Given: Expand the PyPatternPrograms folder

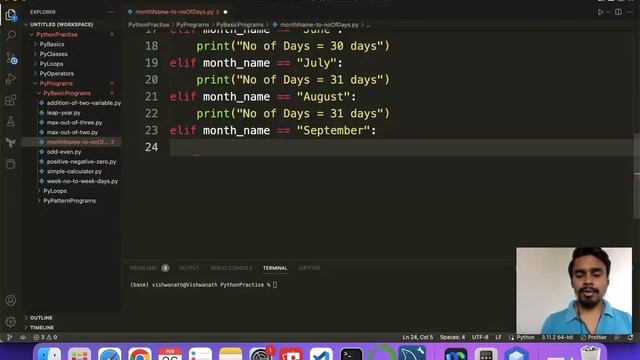Looking at the screenshot, I should (x=69, y=201).
